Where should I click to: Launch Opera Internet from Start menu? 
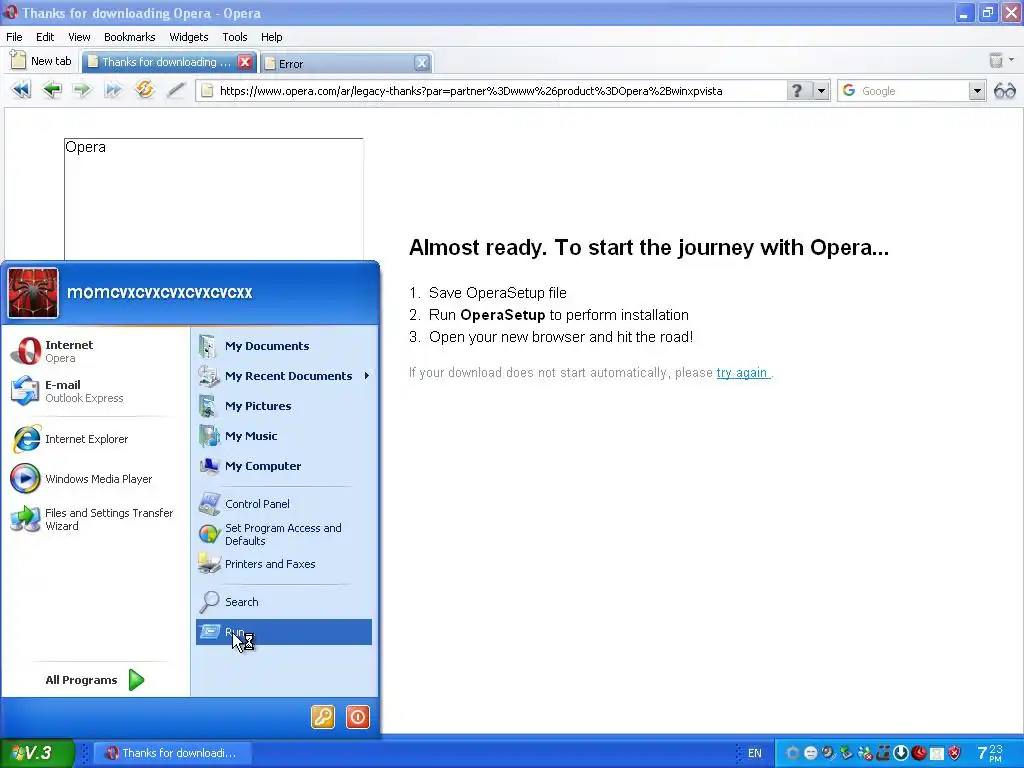tap(95, 351)
